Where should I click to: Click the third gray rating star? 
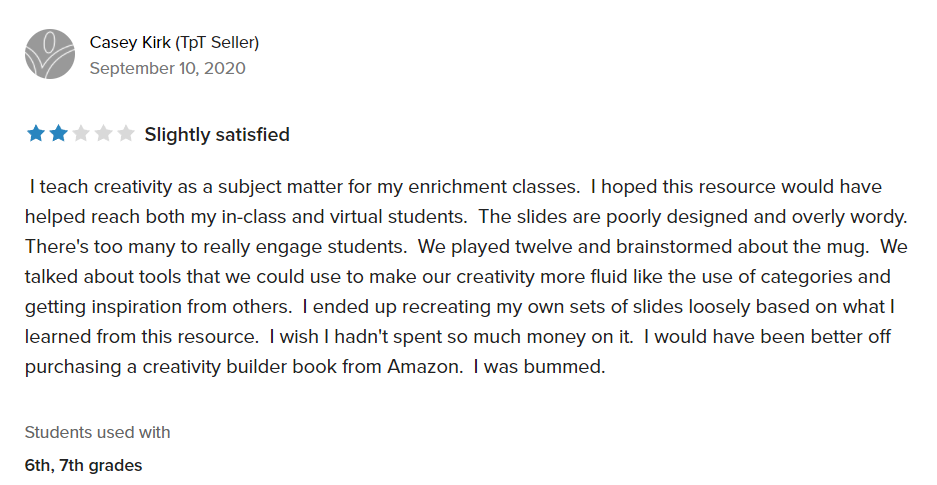coord(81,134)
